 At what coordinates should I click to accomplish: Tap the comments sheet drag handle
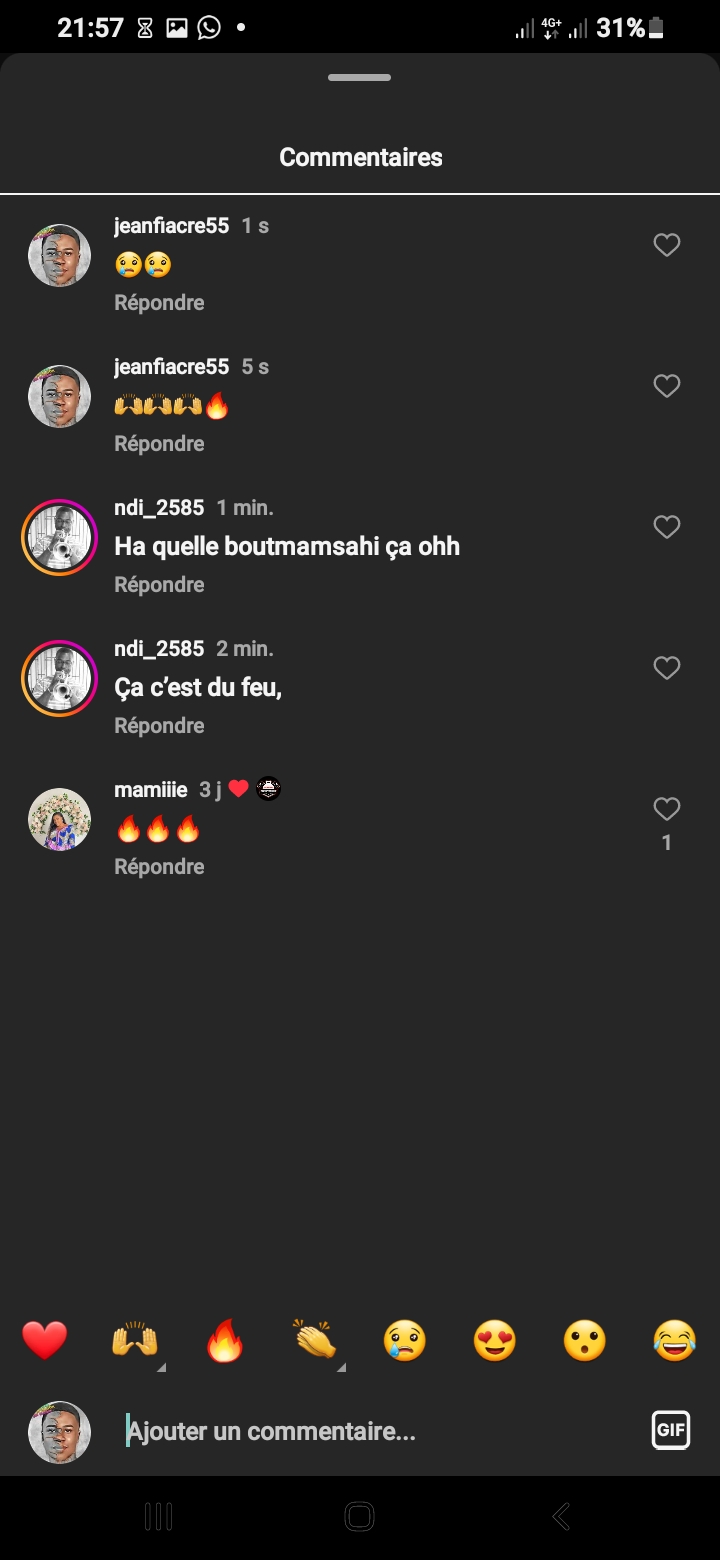point(360,77)
